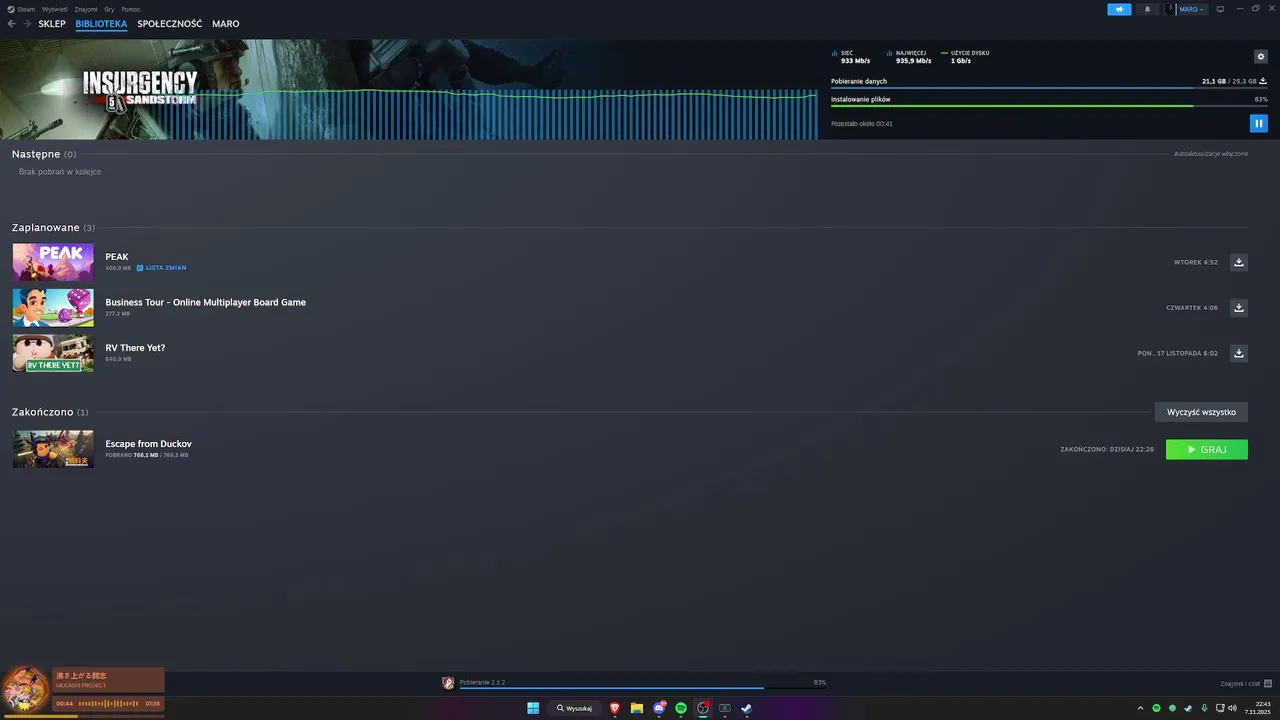Click the PEAK game thumbnail
Screen dimensions: 1280x720
(53, 262)
